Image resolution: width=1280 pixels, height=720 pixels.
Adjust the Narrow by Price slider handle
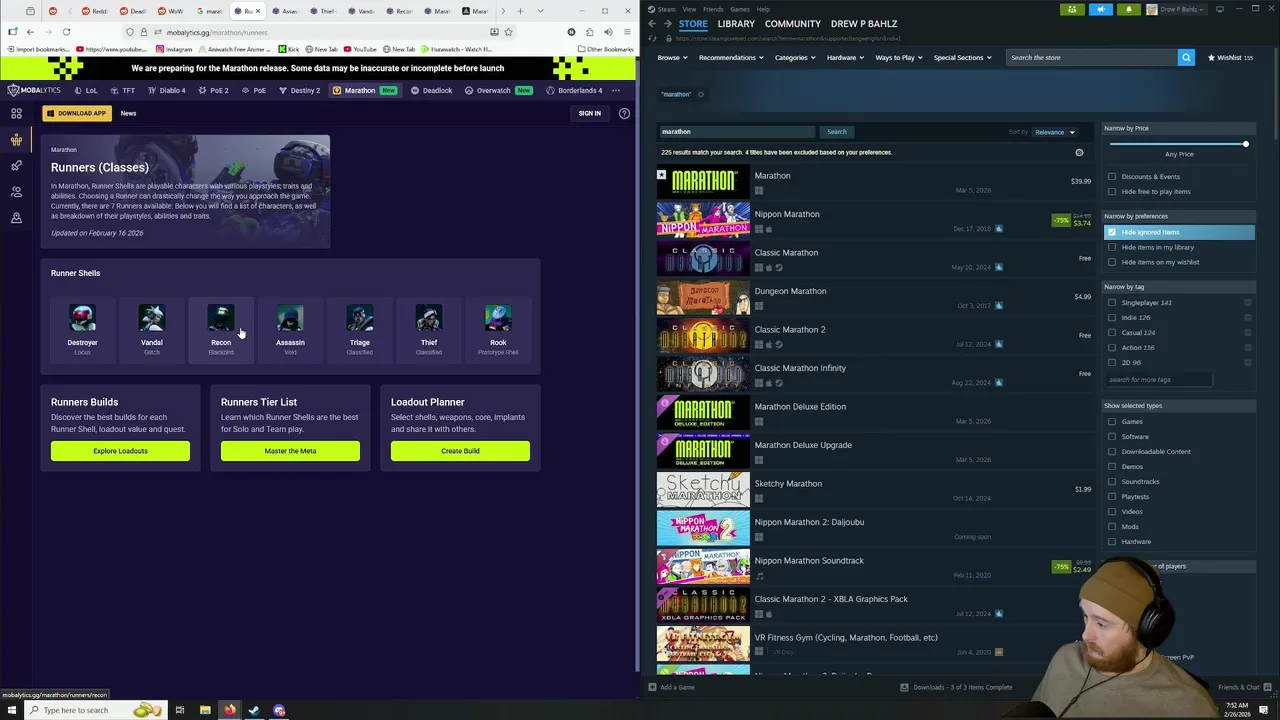1245,144
